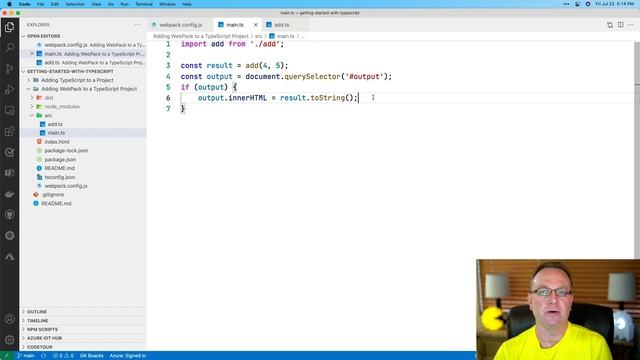Open webpack.config.js in the file tree
Image resolution: width=640 pixels, height=360 pixels.
coord(66,186)
